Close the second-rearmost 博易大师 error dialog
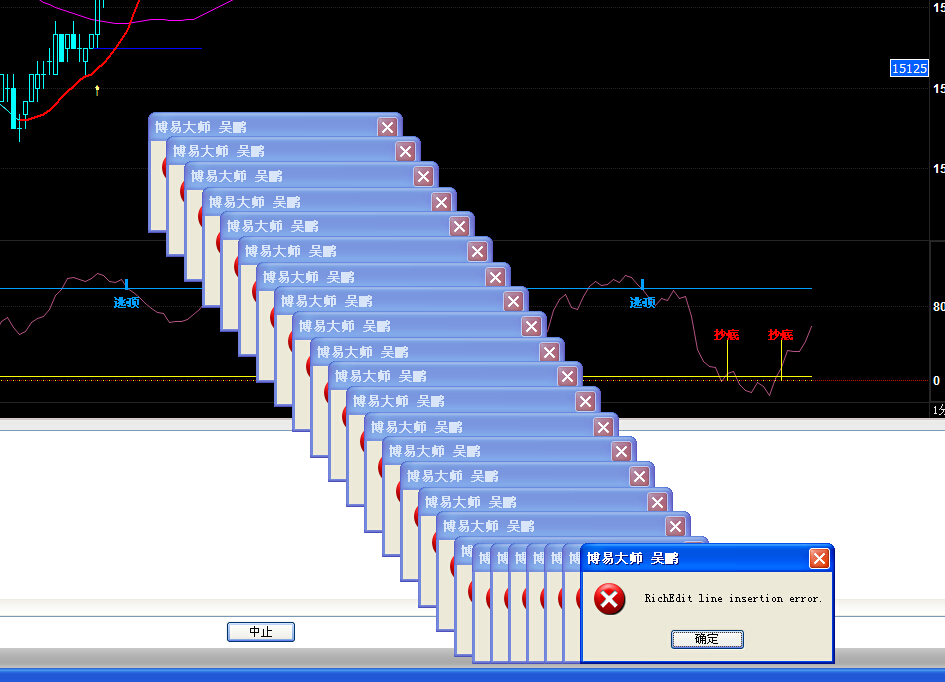The height and width of the screenshot is (682, 945). point(405,152)
